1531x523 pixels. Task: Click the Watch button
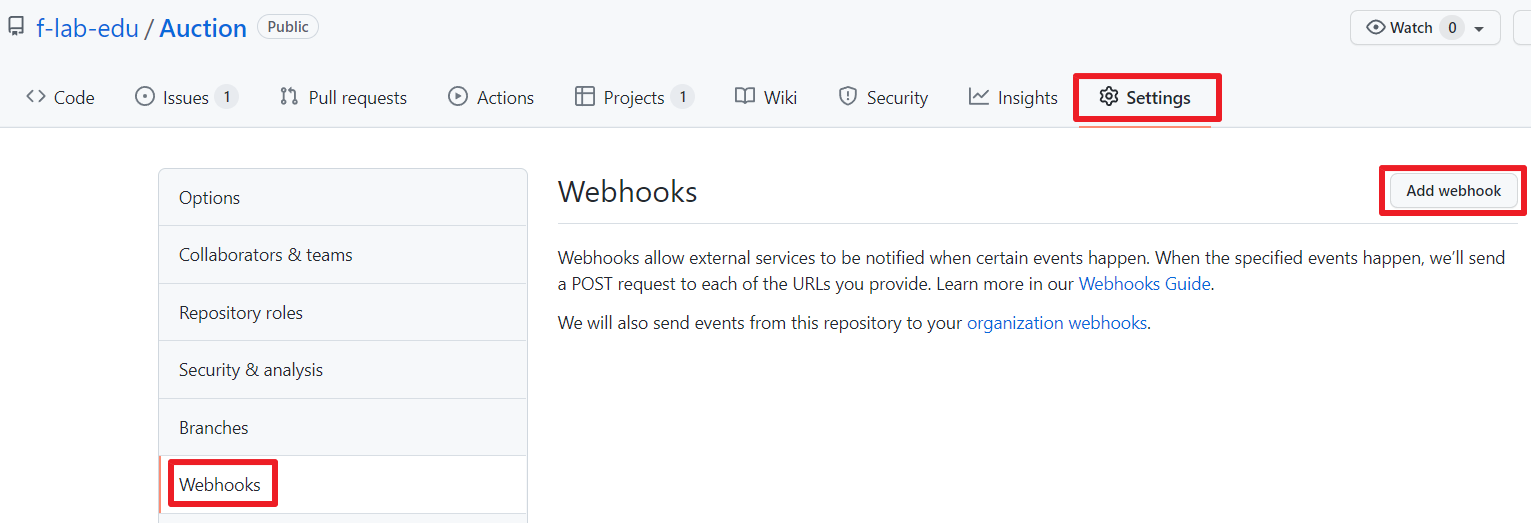[x=1425, y=28]
